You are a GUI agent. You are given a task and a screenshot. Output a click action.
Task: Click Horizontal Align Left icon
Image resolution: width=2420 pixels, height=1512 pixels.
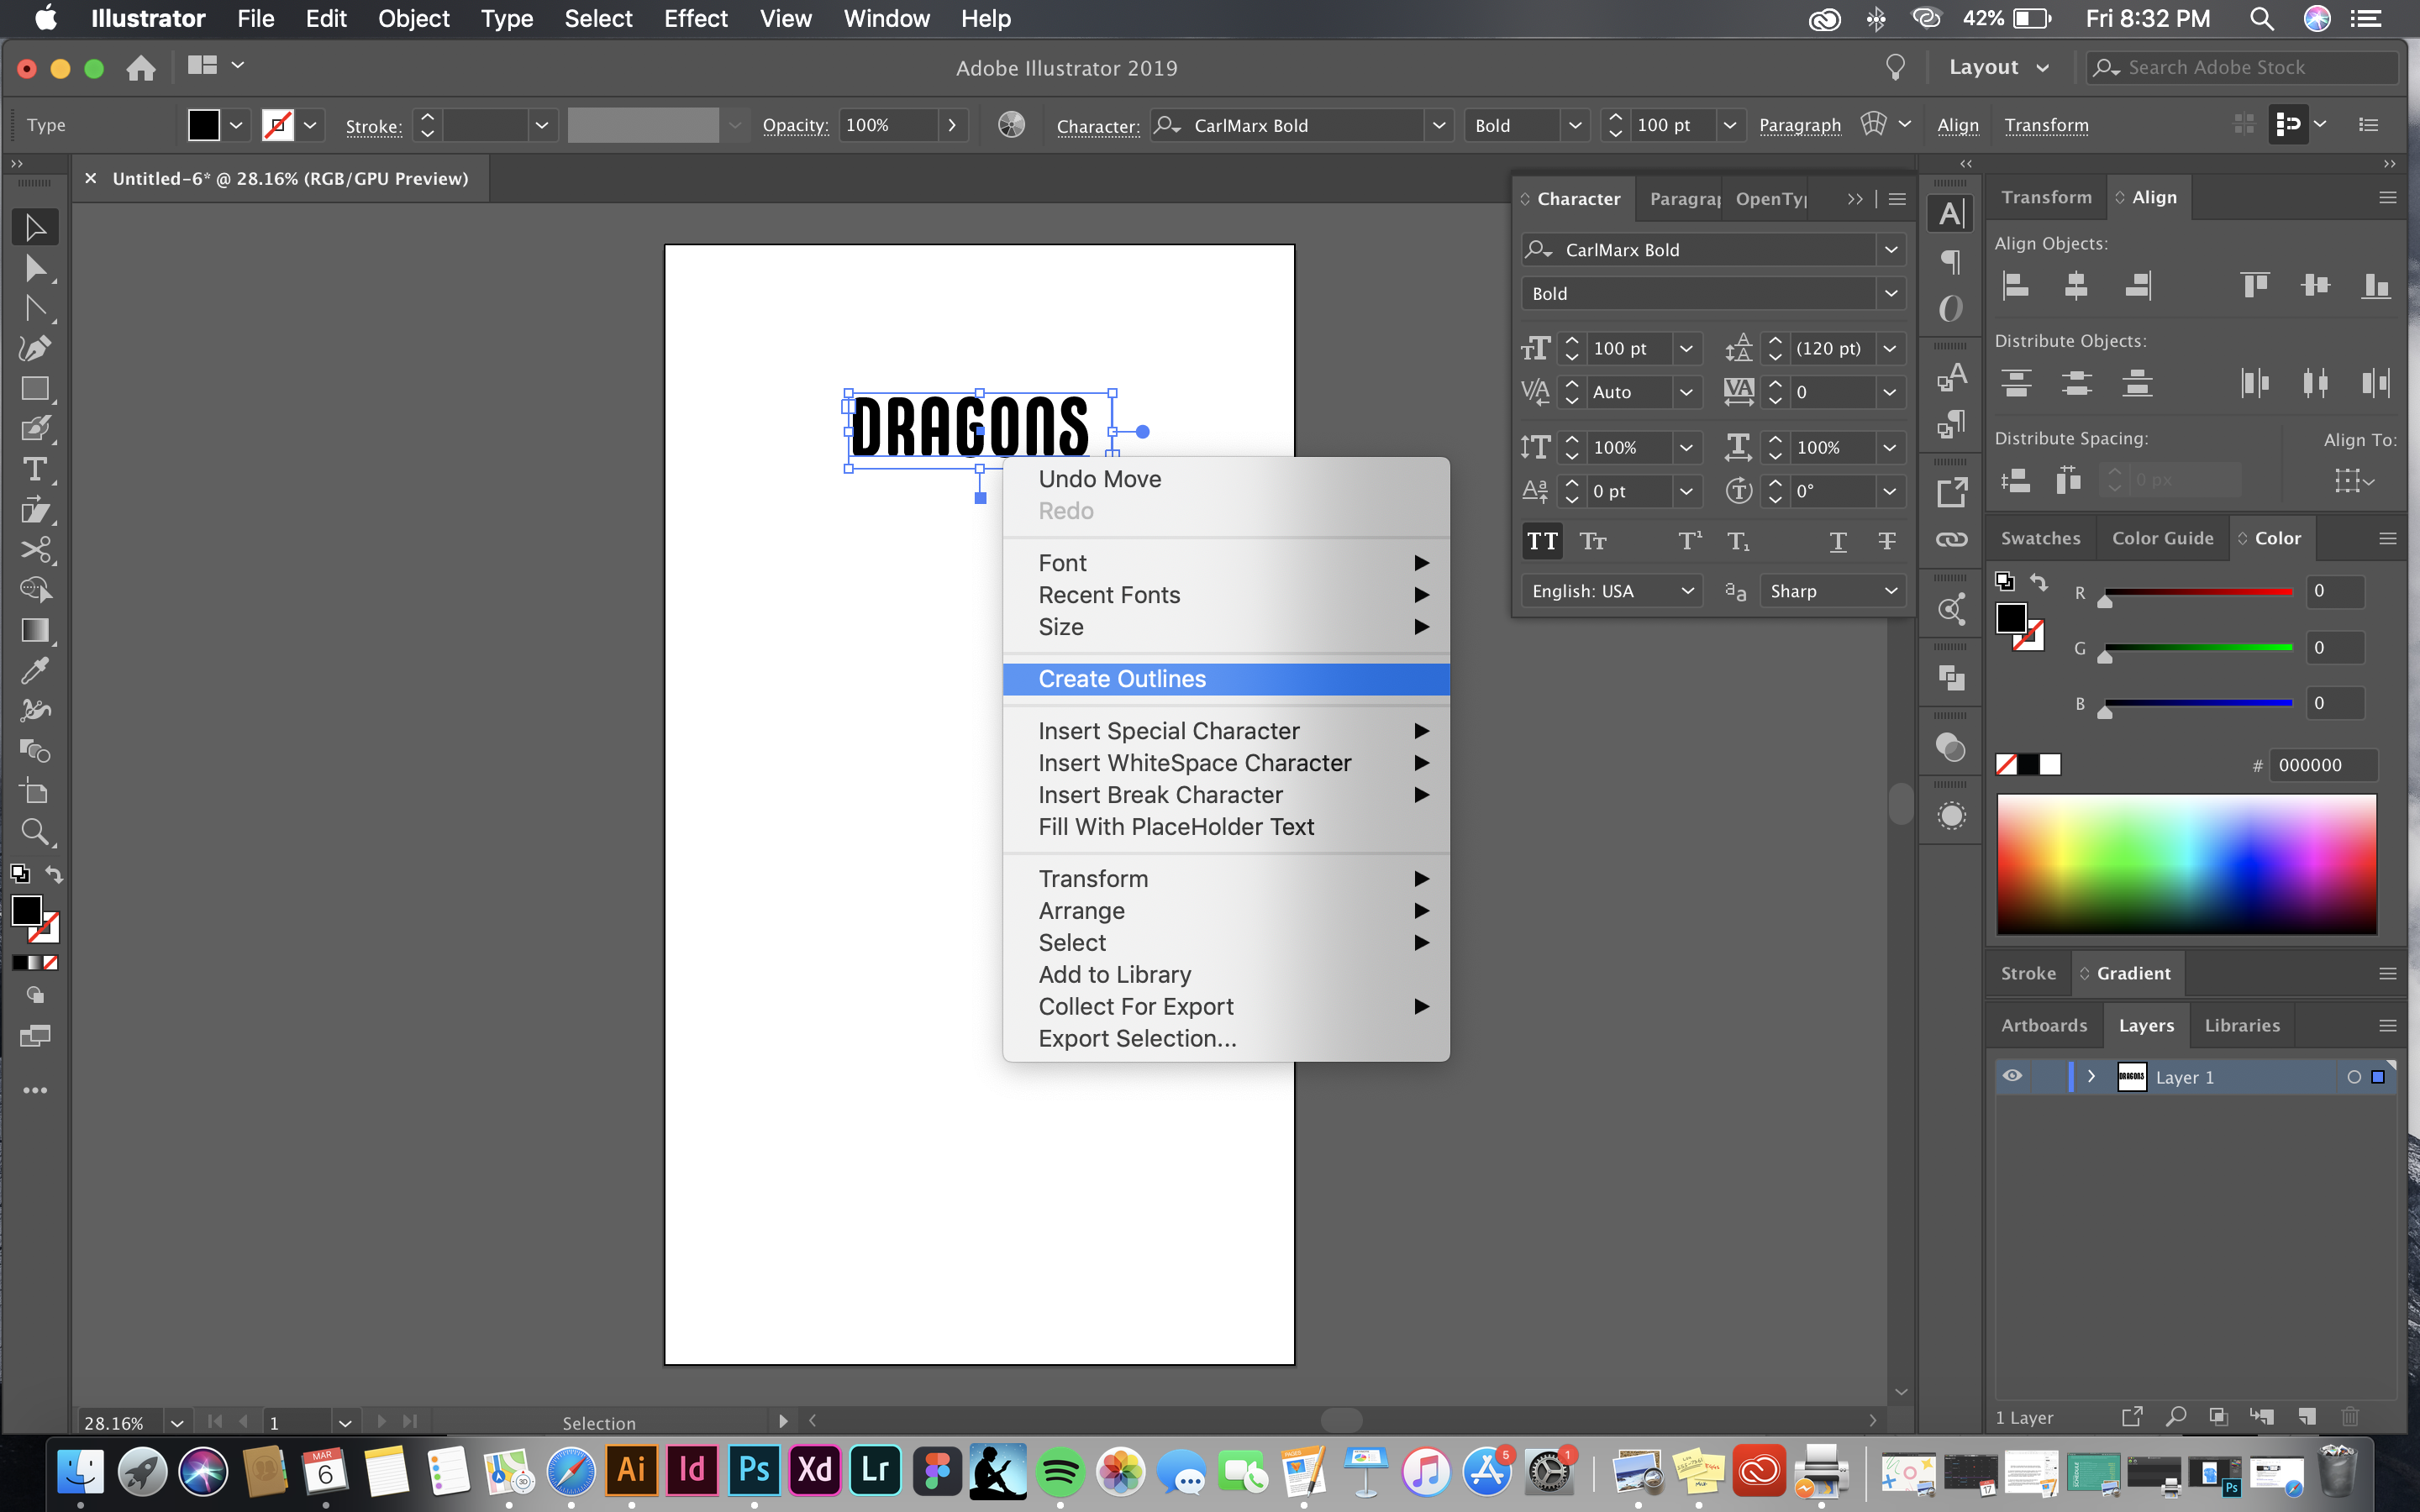pyautogui.click(x=2016, y=286)
